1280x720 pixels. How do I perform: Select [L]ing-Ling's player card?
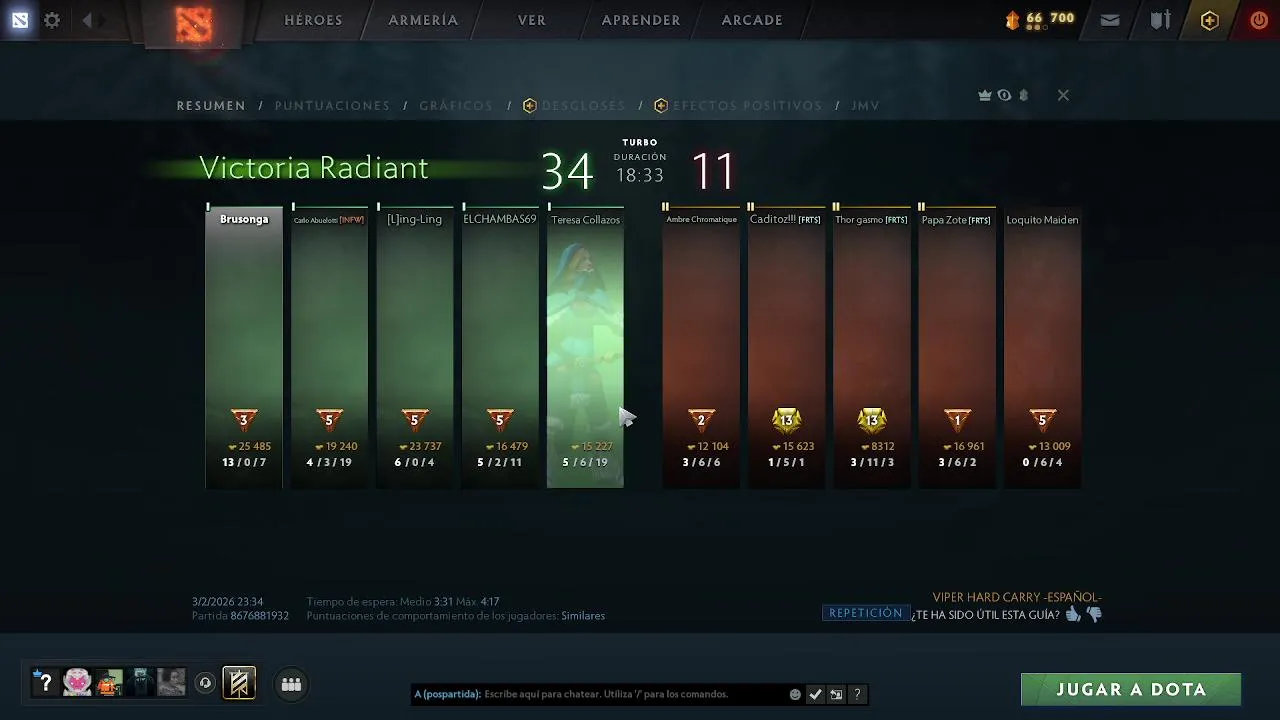414,347
